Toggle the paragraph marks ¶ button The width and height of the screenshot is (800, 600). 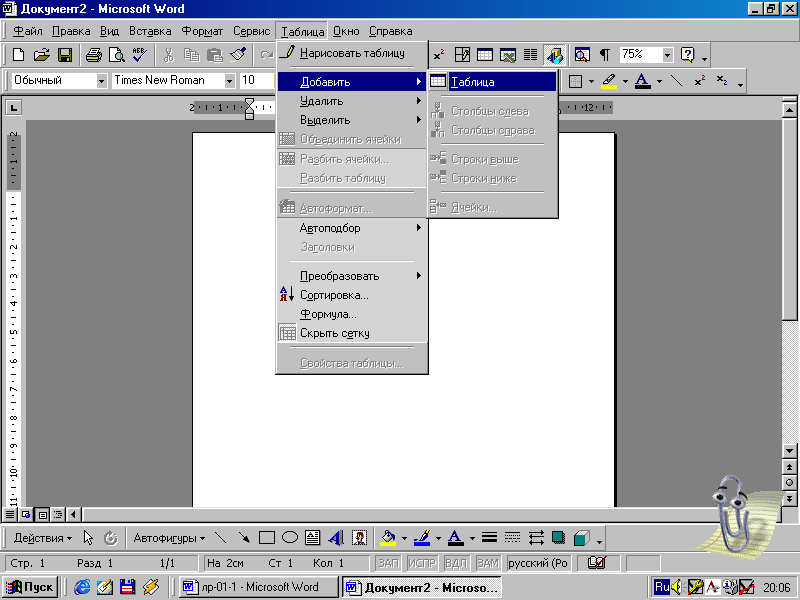(x=605, y=55)
